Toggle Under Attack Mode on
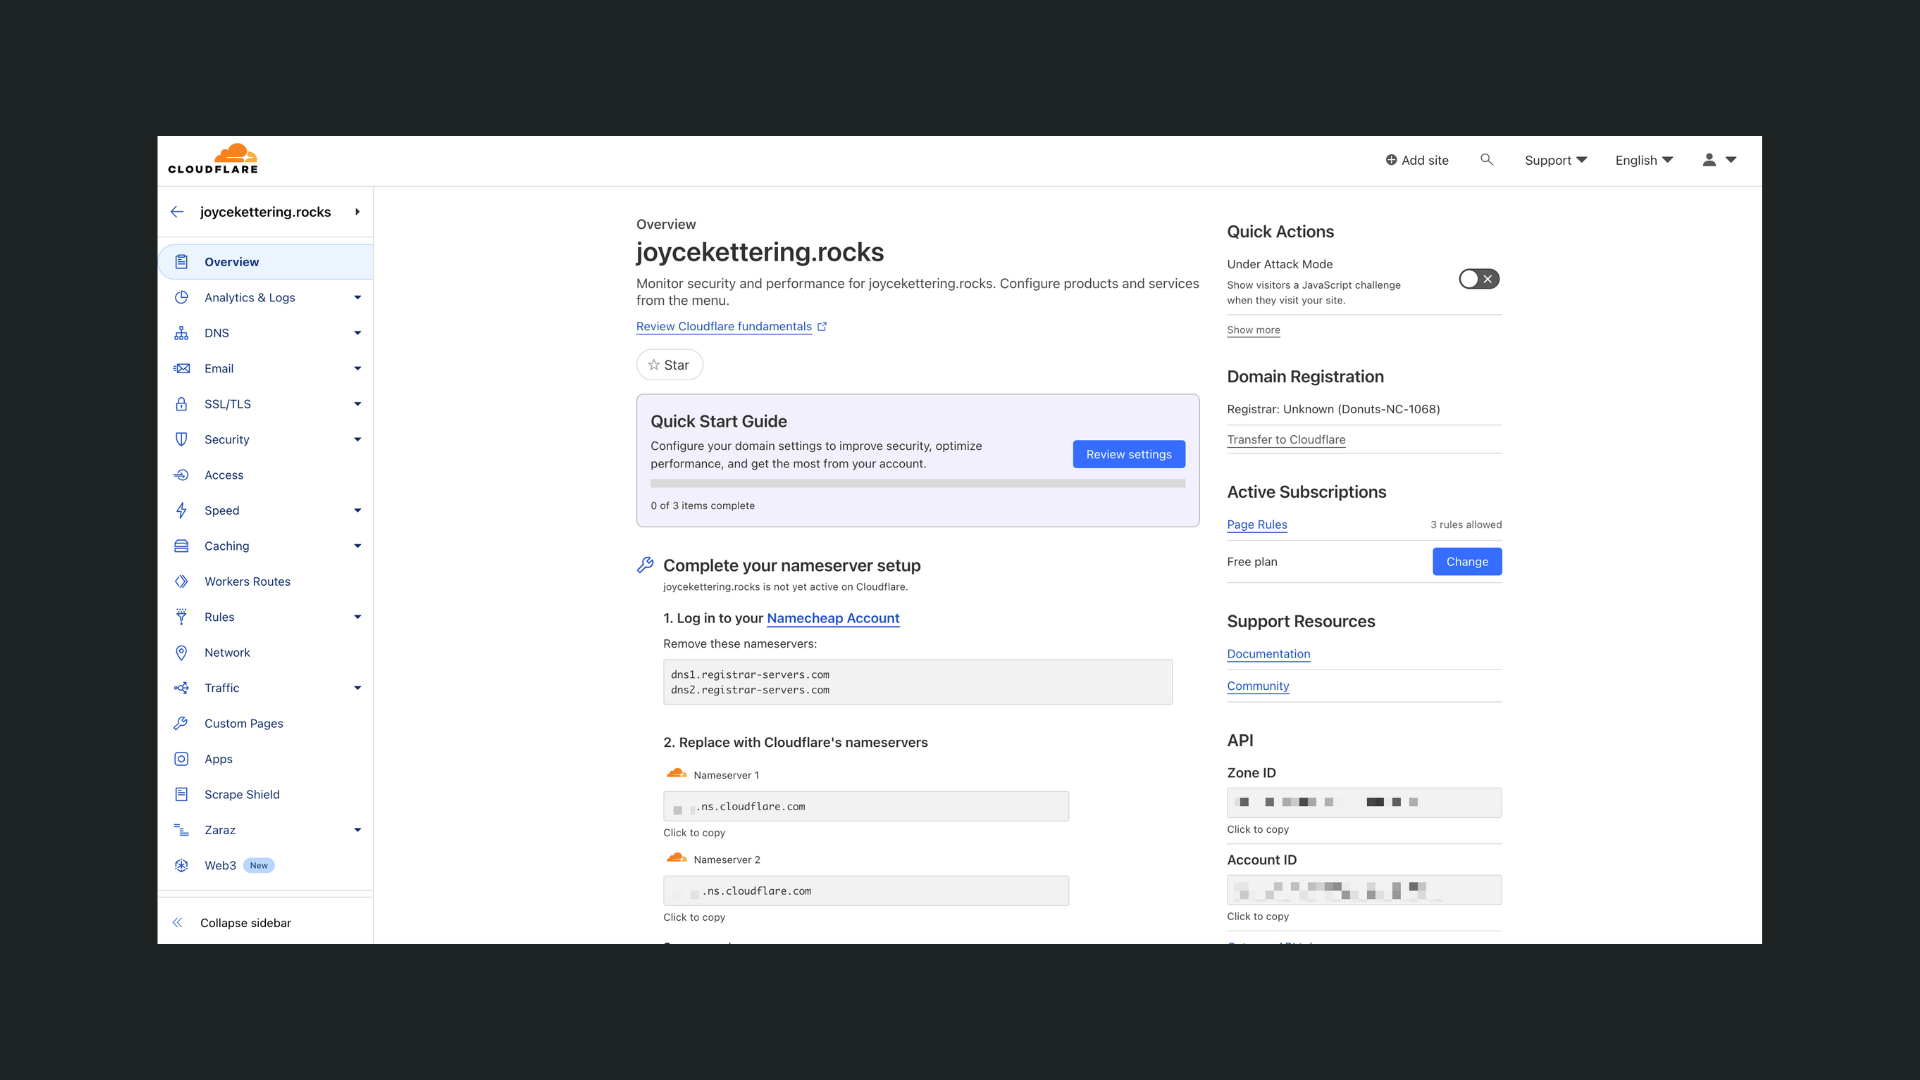The width and height of the screenshot is (1920, 1080). [1478, 279]
